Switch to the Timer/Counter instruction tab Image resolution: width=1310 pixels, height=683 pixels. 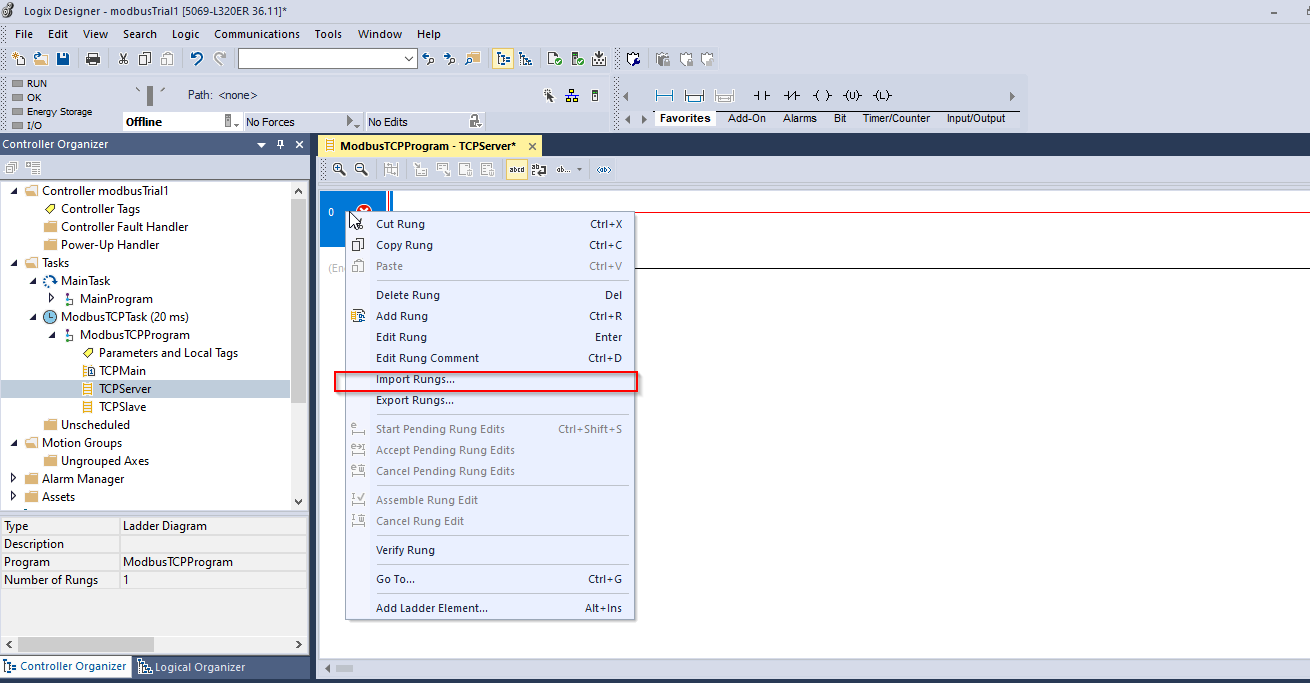tap(895, 118)
